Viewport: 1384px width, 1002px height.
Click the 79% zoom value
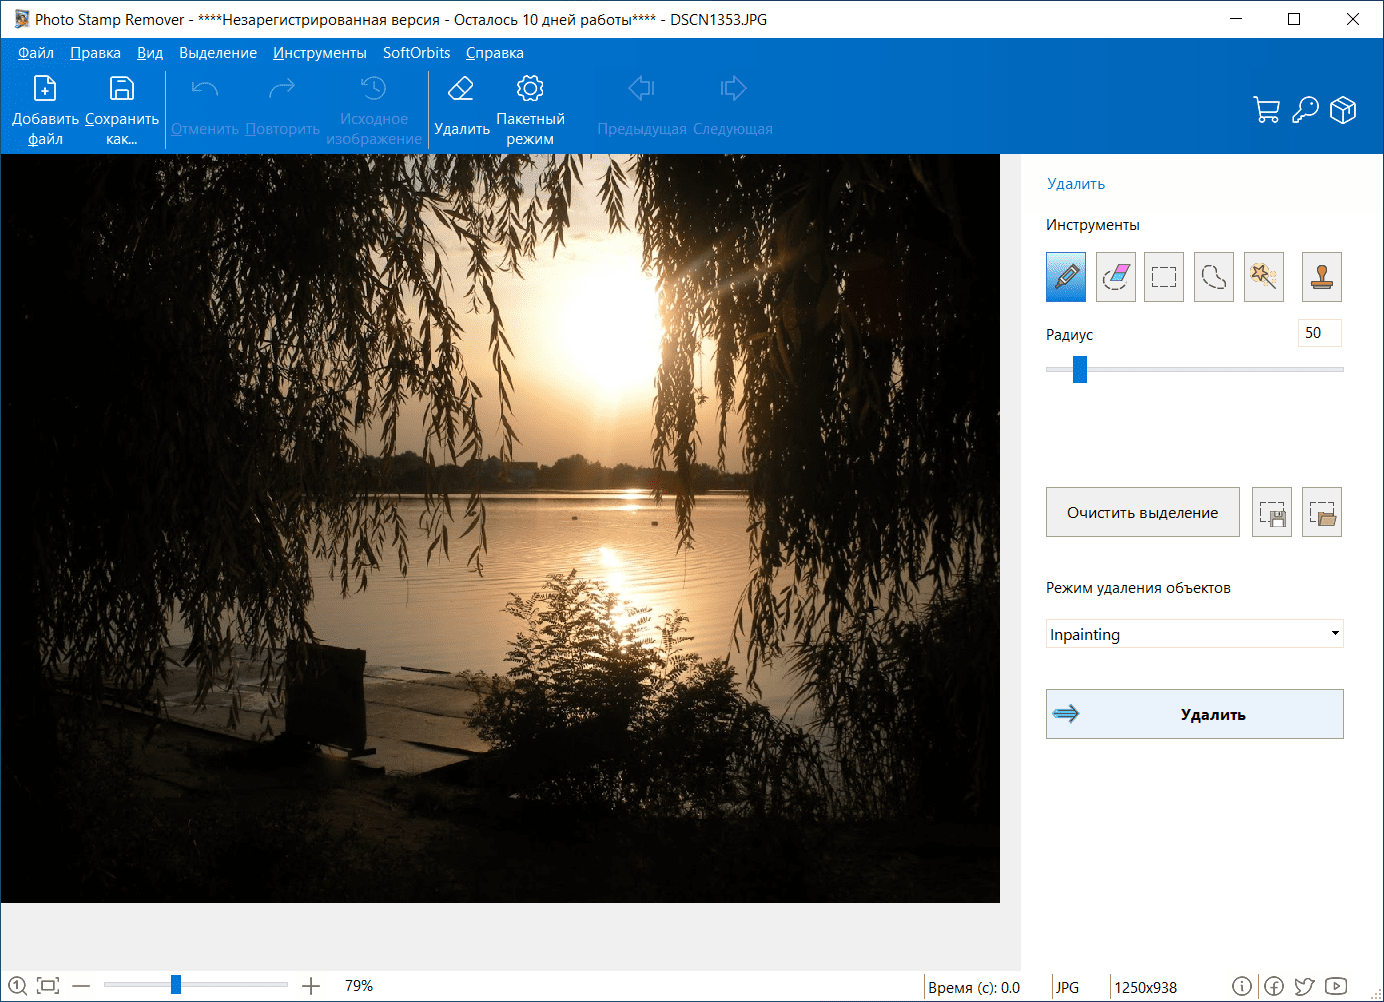click(x=359, y=986)
